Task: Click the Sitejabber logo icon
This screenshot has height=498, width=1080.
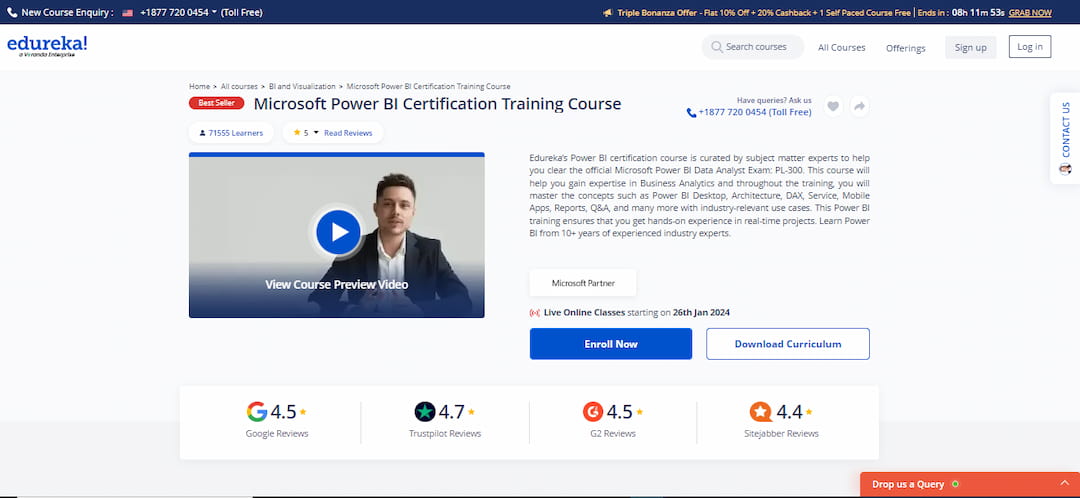Action: pos(760,412)
